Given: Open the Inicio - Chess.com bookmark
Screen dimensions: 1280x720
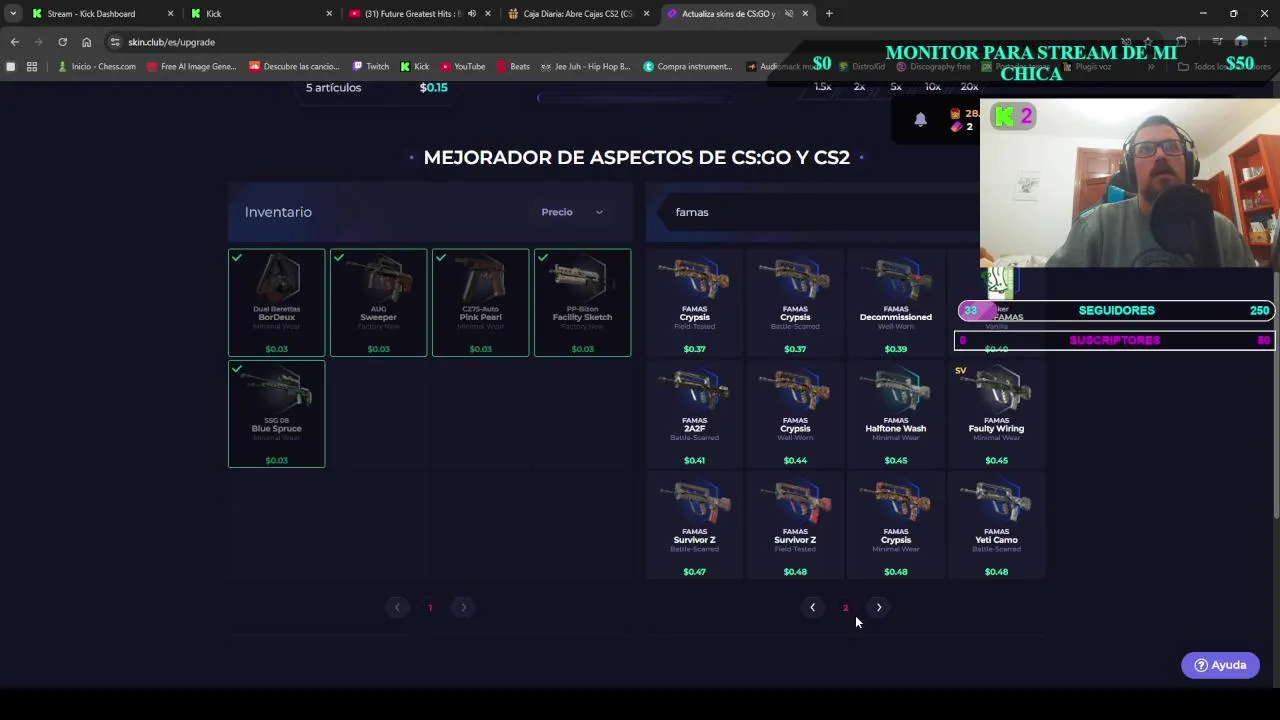Looking at the screenshot, I should coord(97,67).
